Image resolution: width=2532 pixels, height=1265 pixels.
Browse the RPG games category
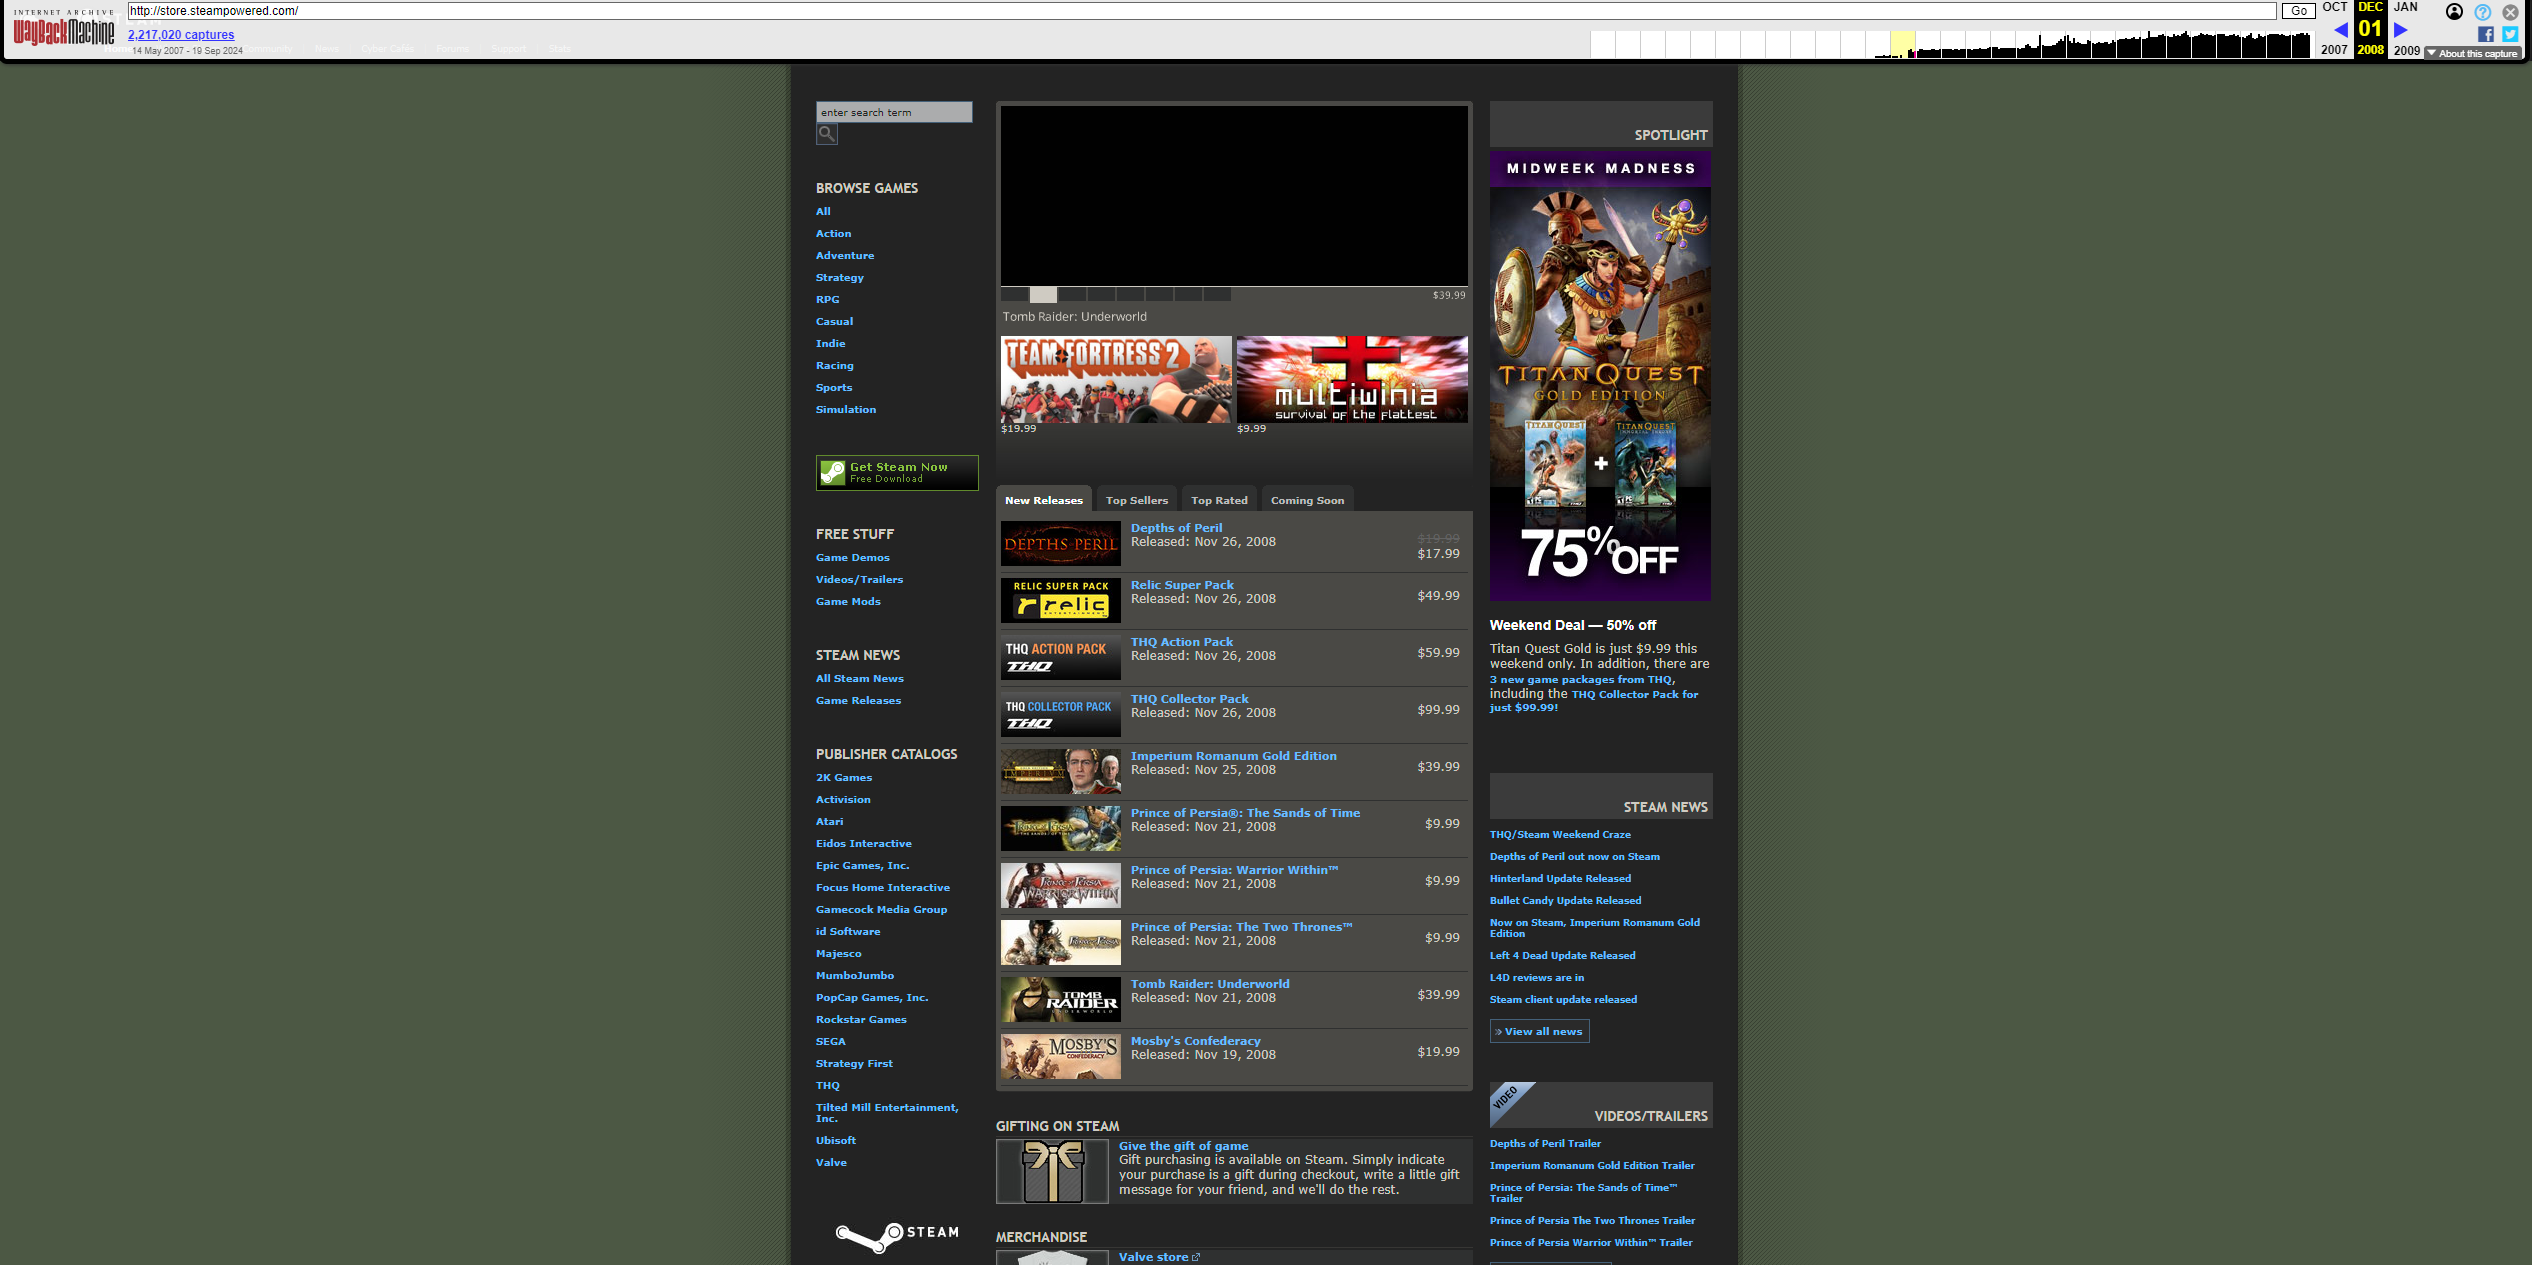827,299
